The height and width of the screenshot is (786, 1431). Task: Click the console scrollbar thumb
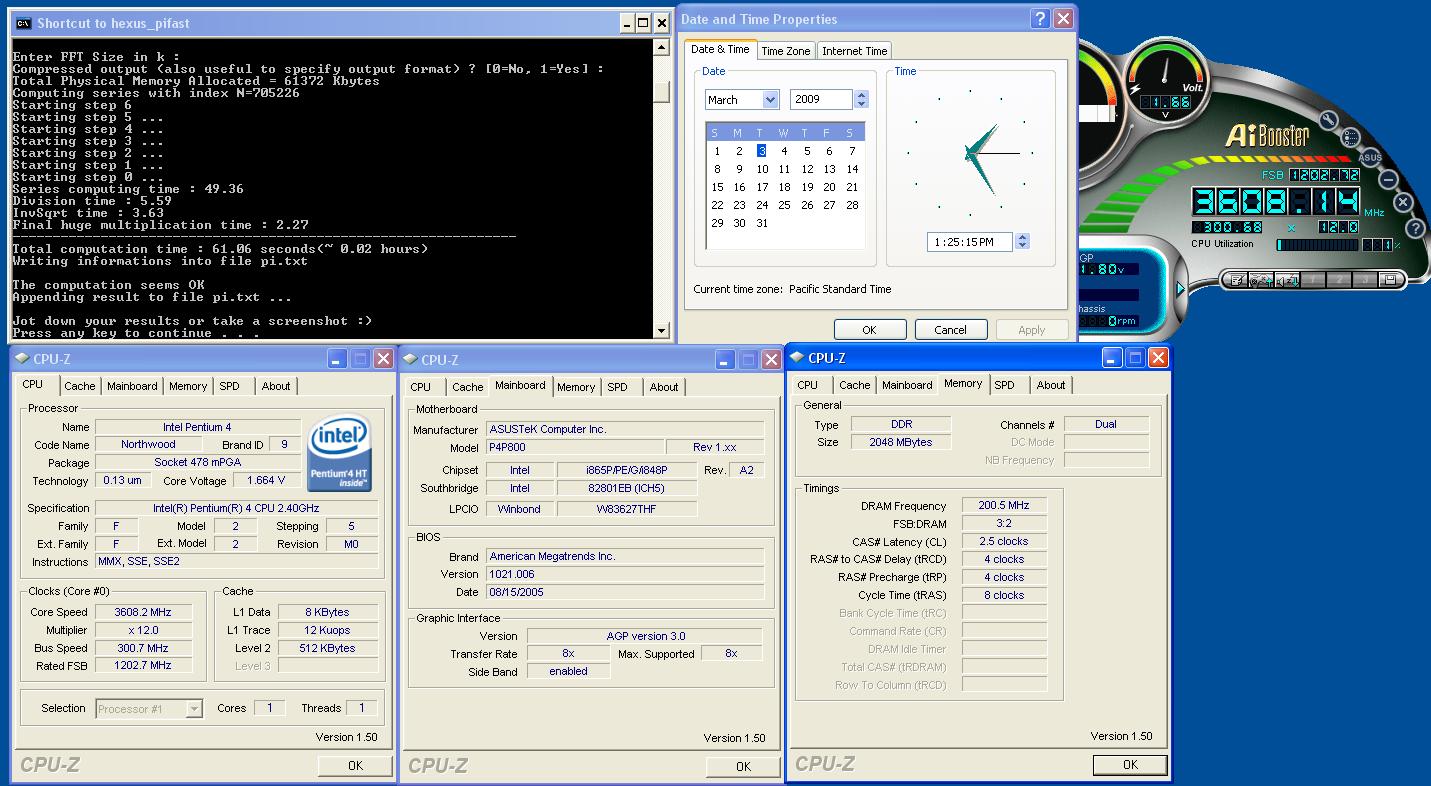coord(661,91)
